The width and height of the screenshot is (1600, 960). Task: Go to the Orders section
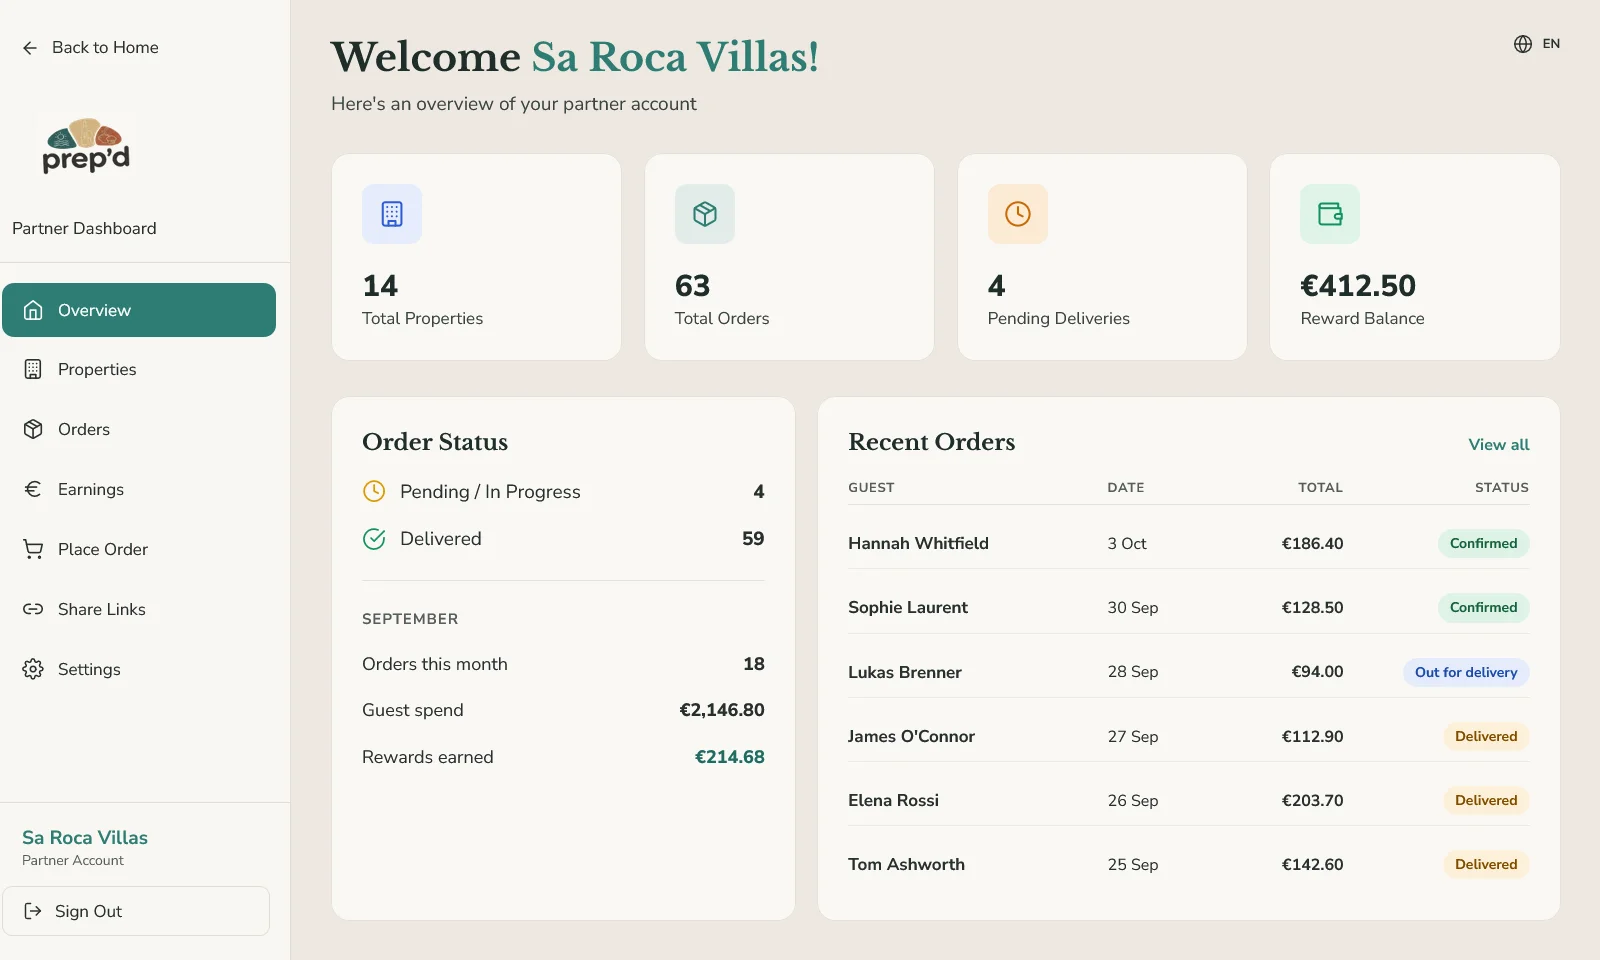[x=139, y=429]
